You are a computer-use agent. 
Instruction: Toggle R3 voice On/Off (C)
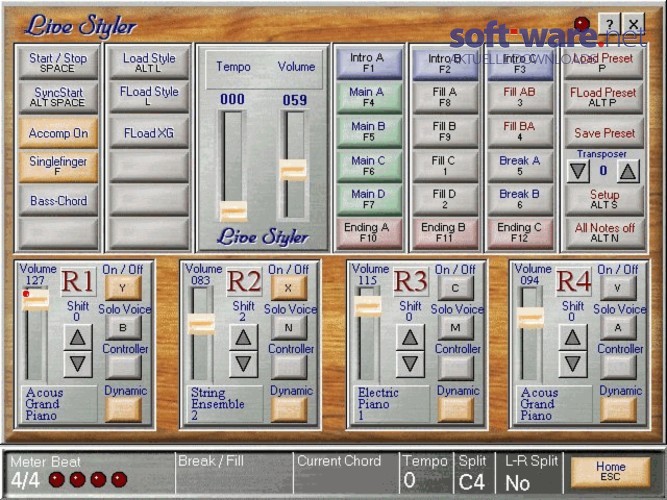455,288
